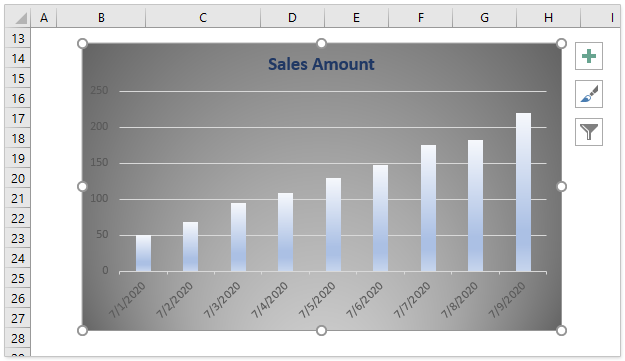Click the bottom-right chart resize handle
This screenshot has width=625, height=361.
coord(561,330)
